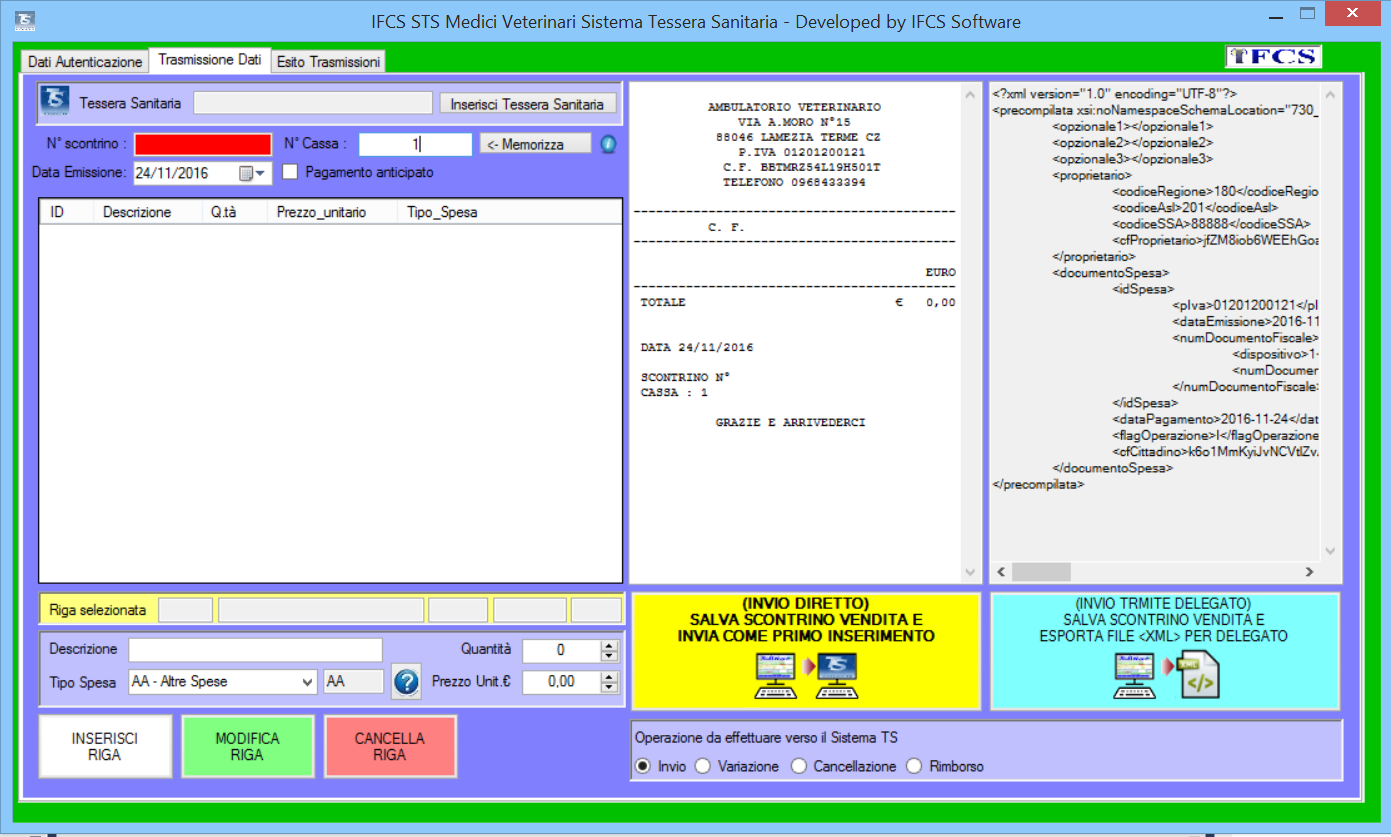Click the Data Emissione date field
The image size is (1391, 837).
pos(202,173)
